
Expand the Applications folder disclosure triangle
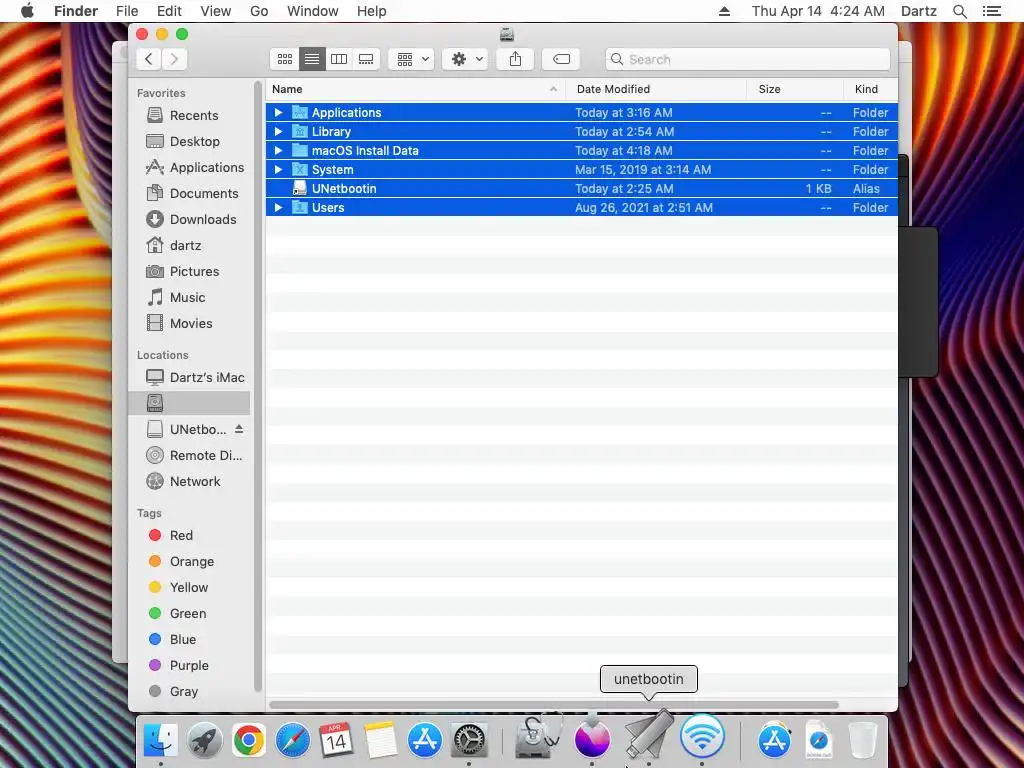(x=278, y=112)
